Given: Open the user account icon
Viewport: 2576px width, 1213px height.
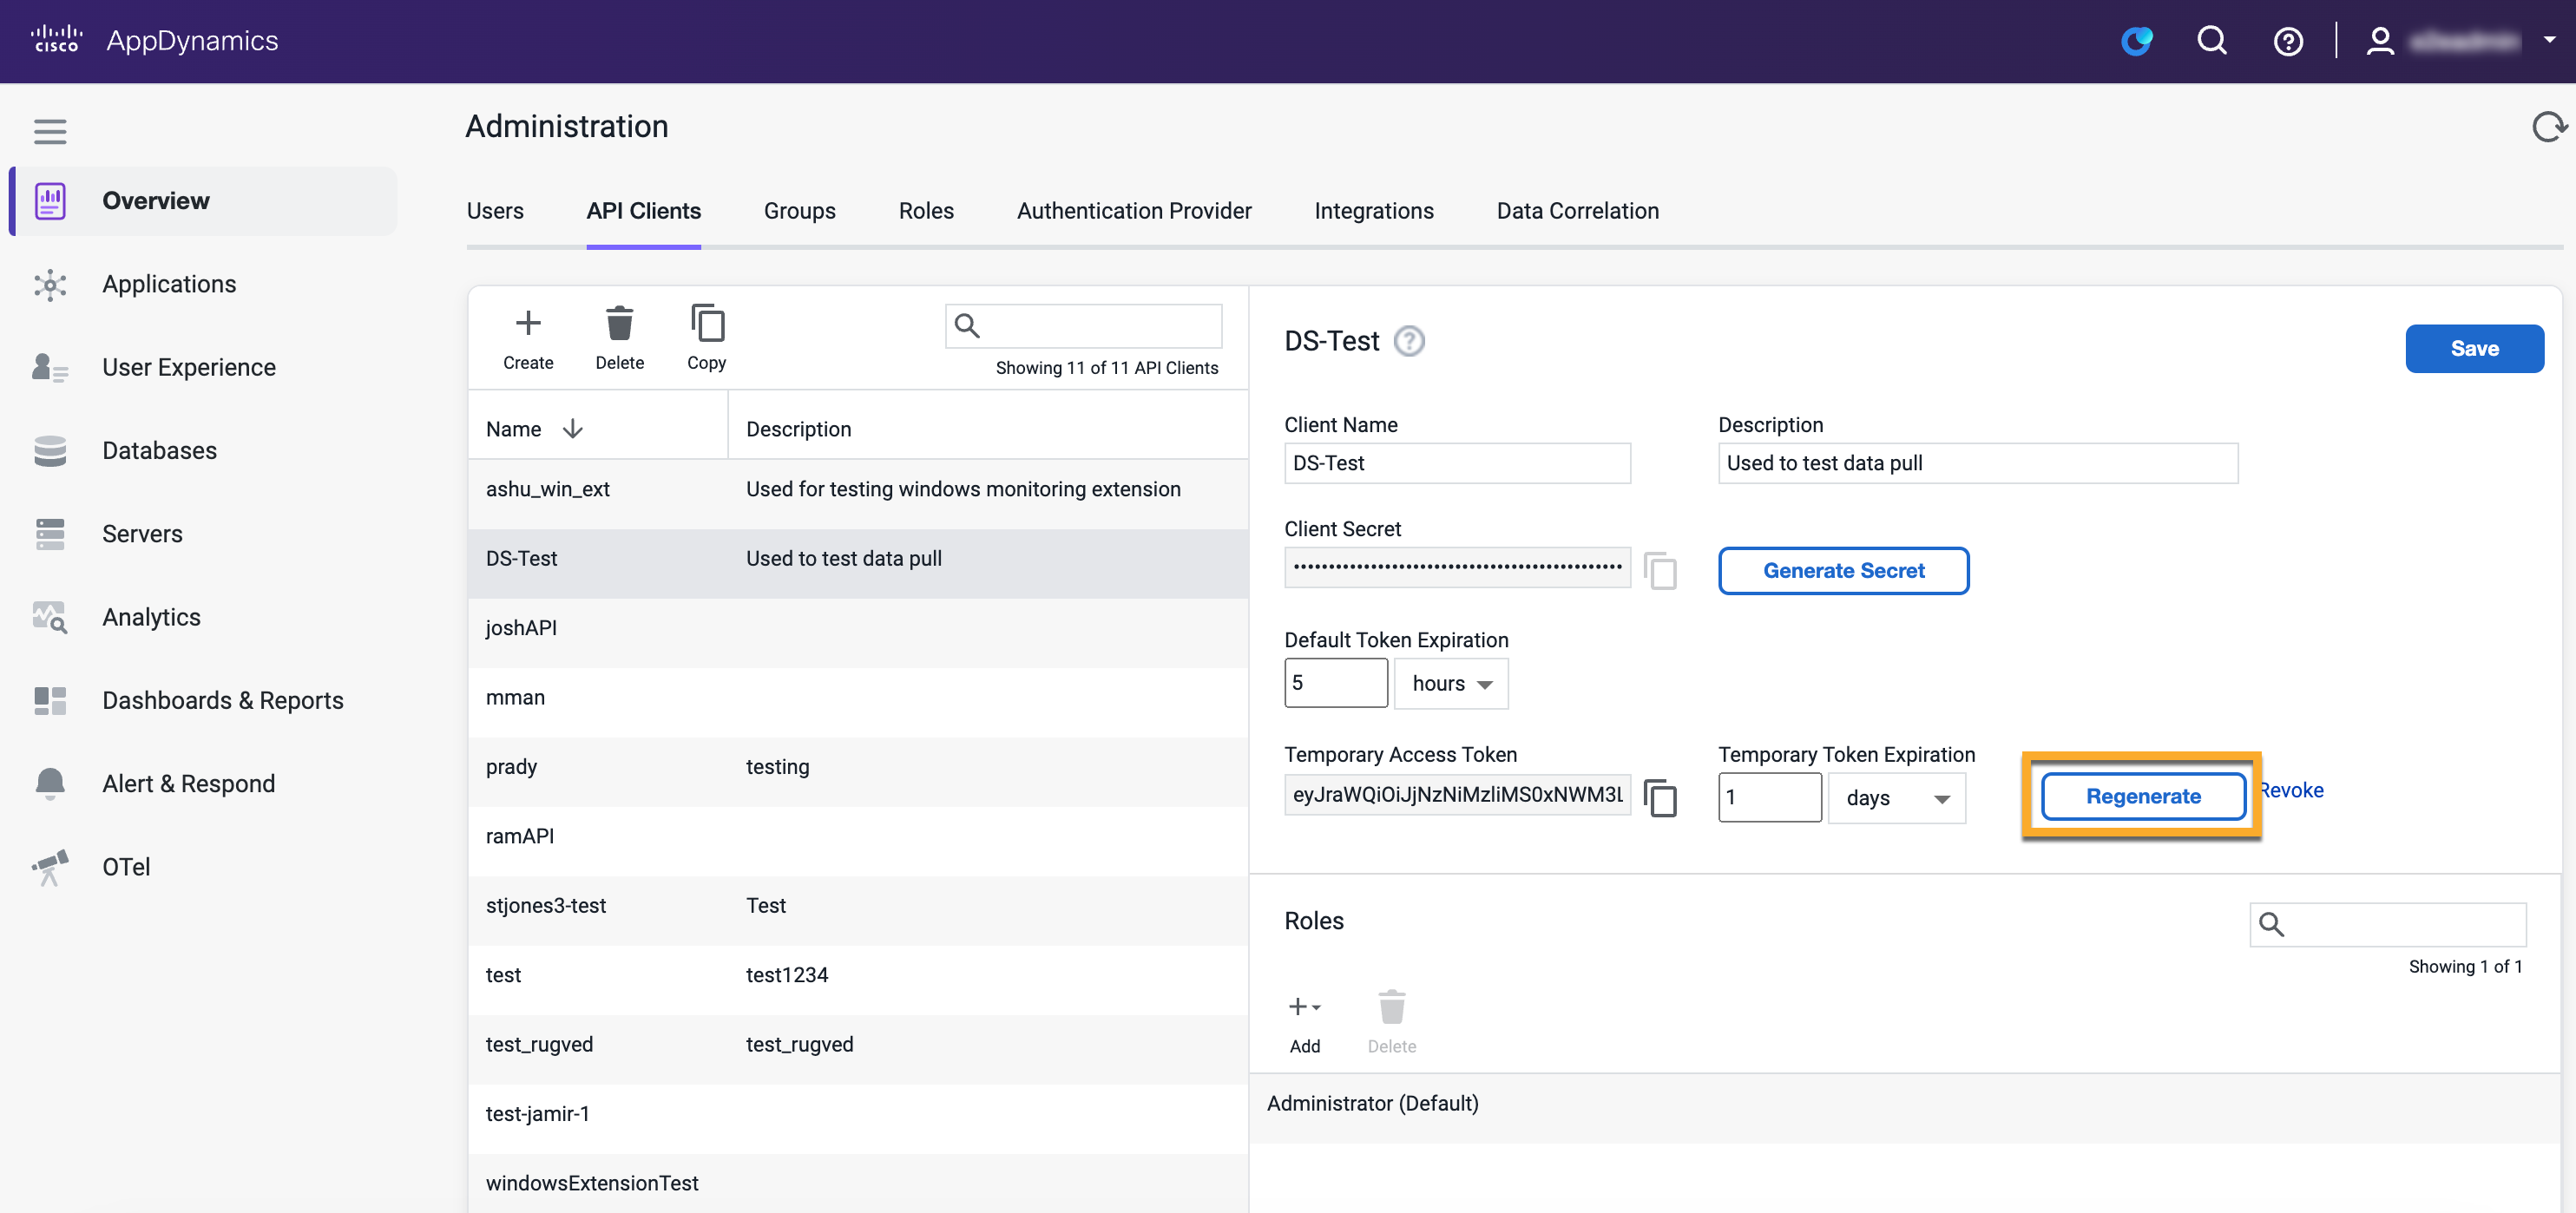Looking at the screenshot, I should pos(2380,40).
